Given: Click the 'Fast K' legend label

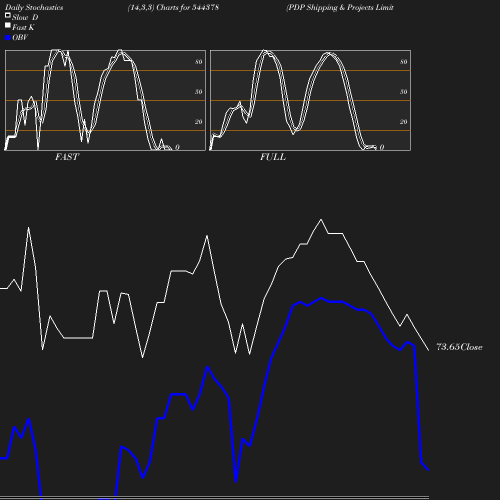Looking at the screenshot, I should pos(23,27).
